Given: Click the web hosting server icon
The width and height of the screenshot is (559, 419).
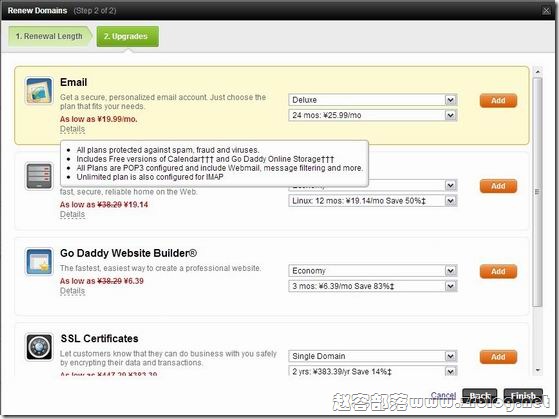Looking at the screenshot, I should tap(39, 176).
